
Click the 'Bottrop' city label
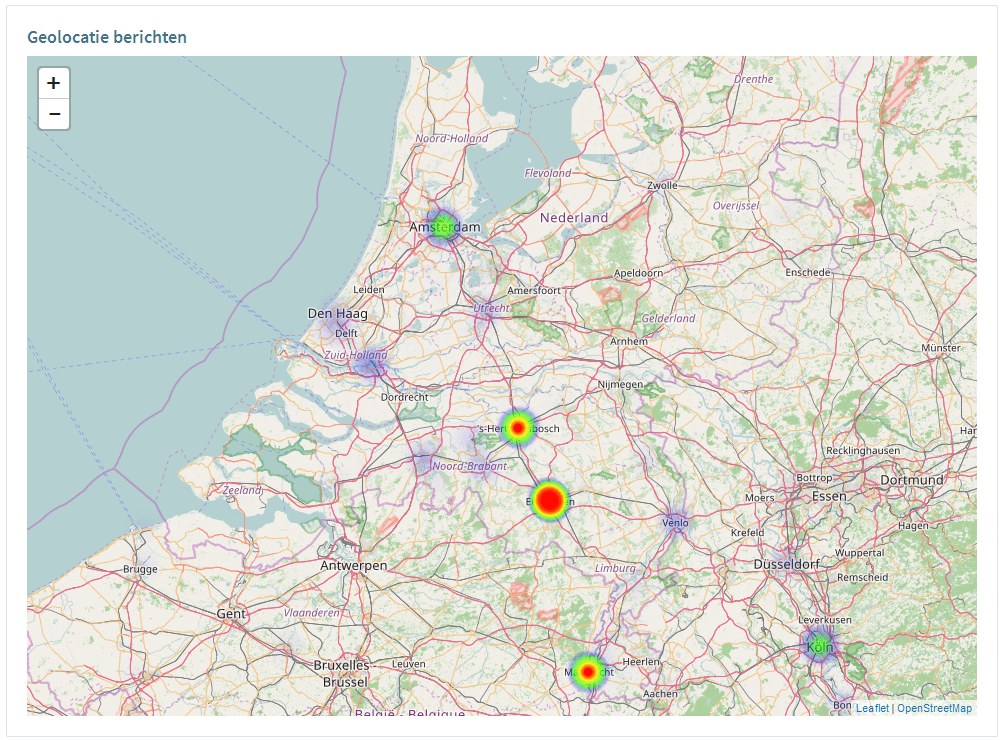click(x=814, y=477)
